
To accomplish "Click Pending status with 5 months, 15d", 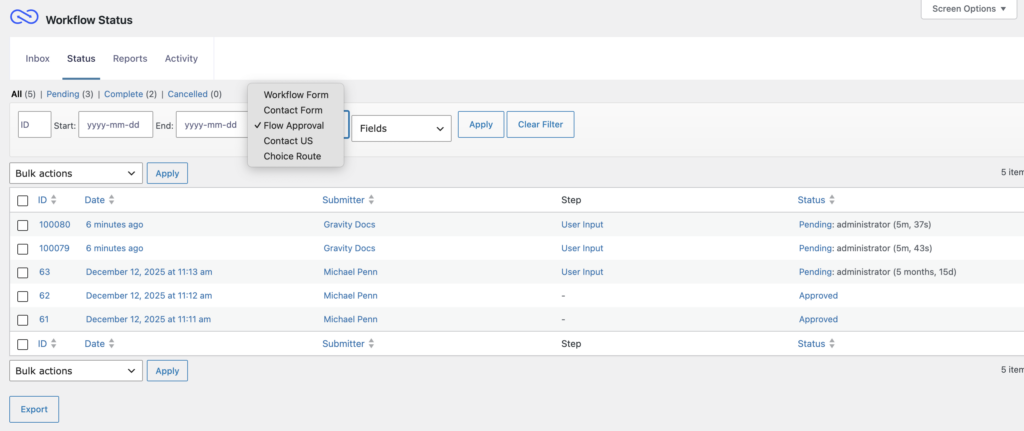I will [x=816, y=272].
